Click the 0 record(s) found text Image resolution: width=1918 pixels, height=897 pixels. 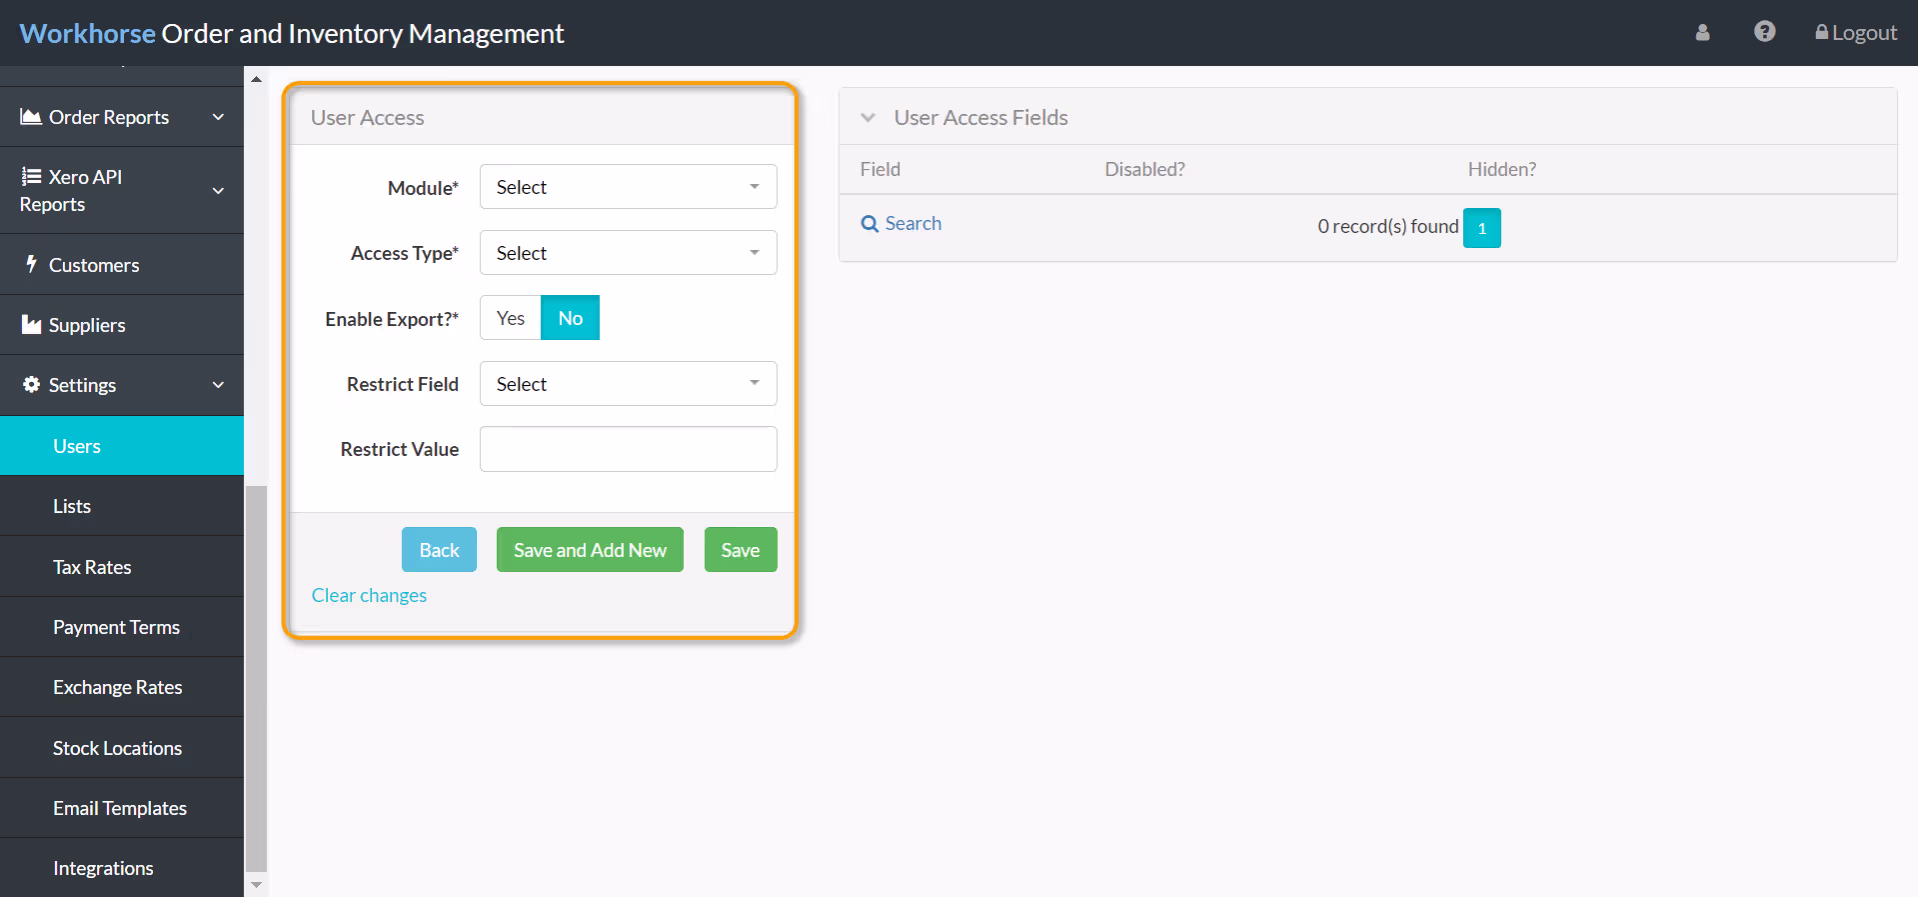pos(1388,226)
